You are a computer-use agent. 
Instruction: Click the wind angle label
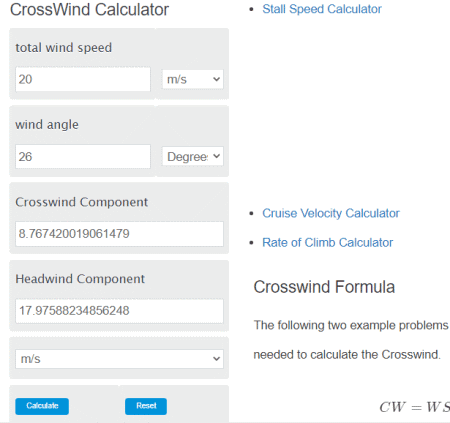[47, 125]
